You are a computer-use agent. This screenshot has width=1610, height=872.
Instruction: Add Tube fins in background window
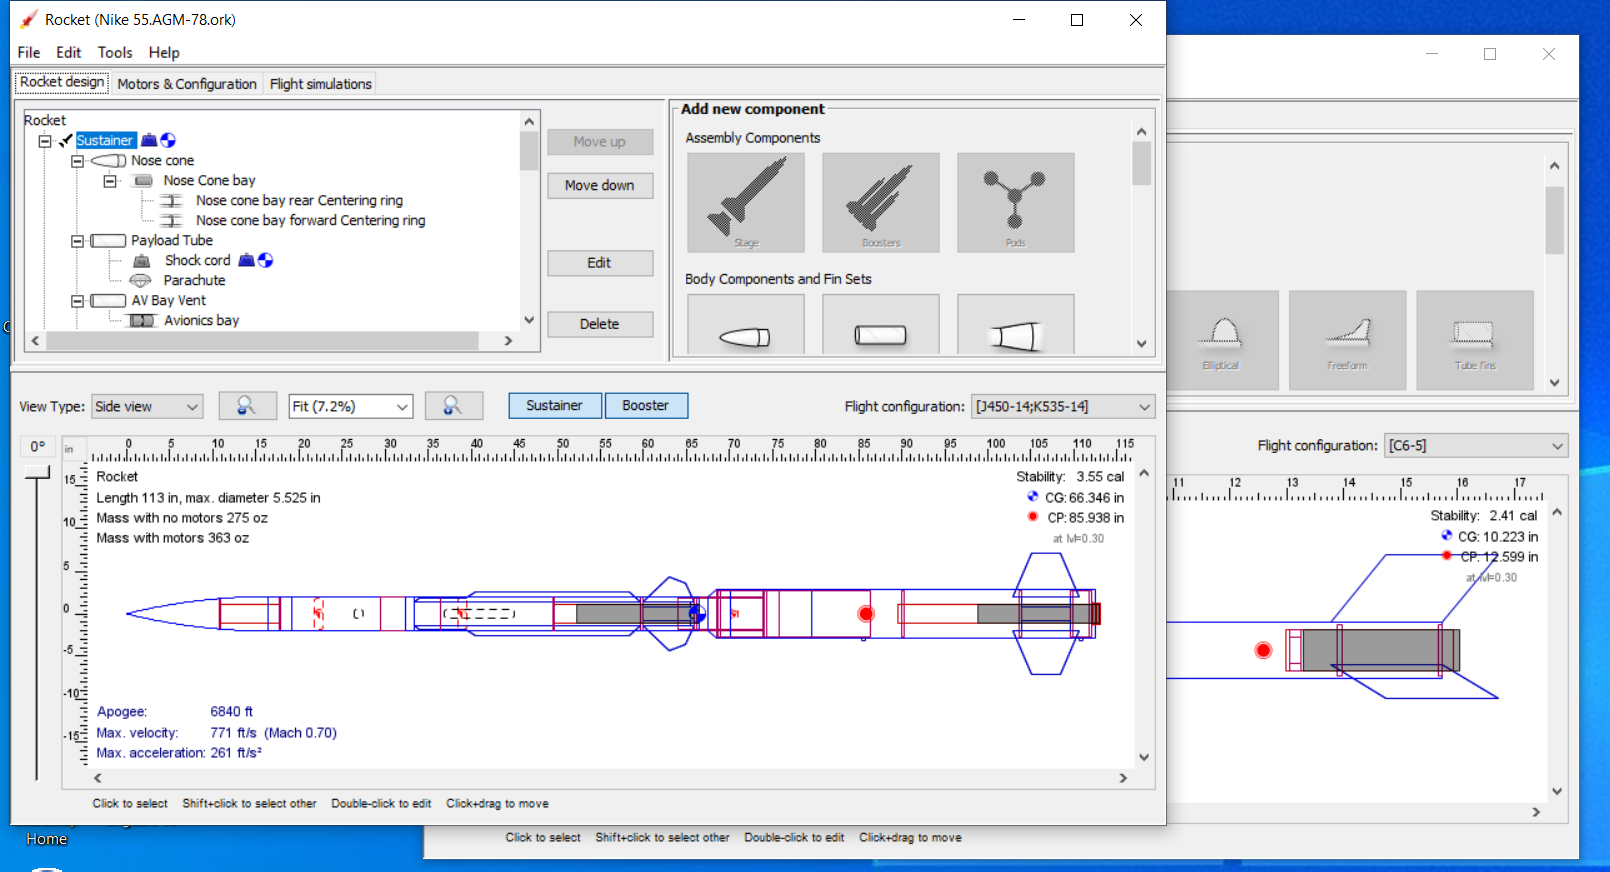(1475, 340)
